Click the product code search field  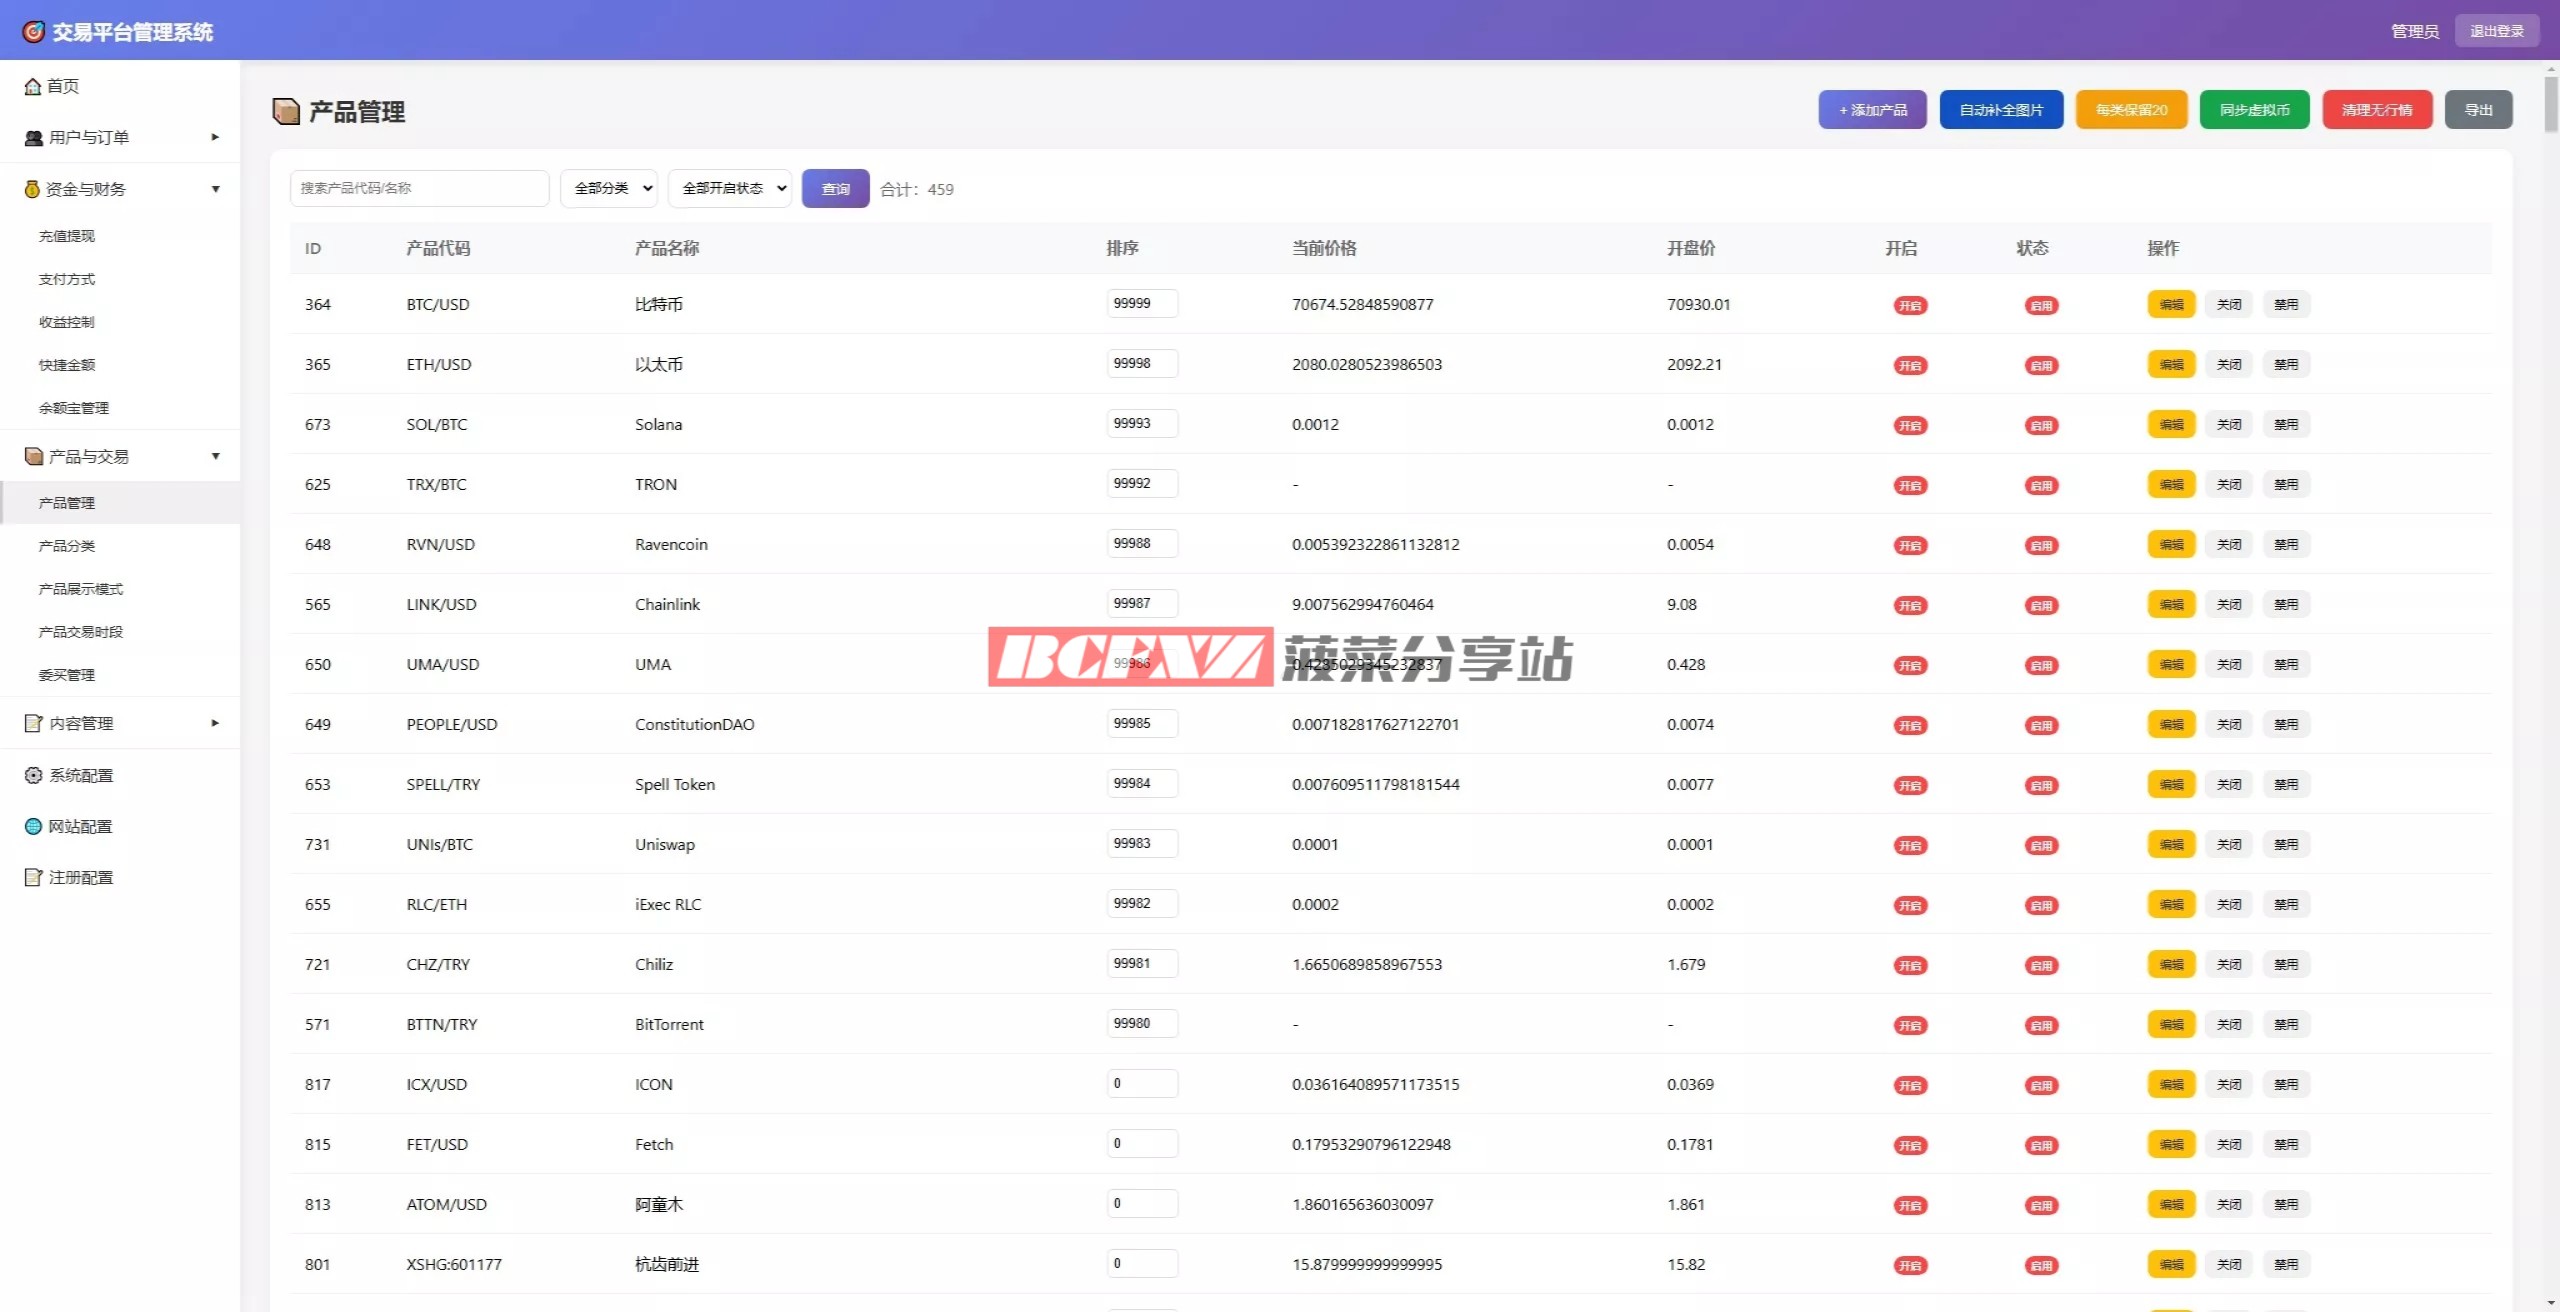pyautogui.click(x=419, y=188)
